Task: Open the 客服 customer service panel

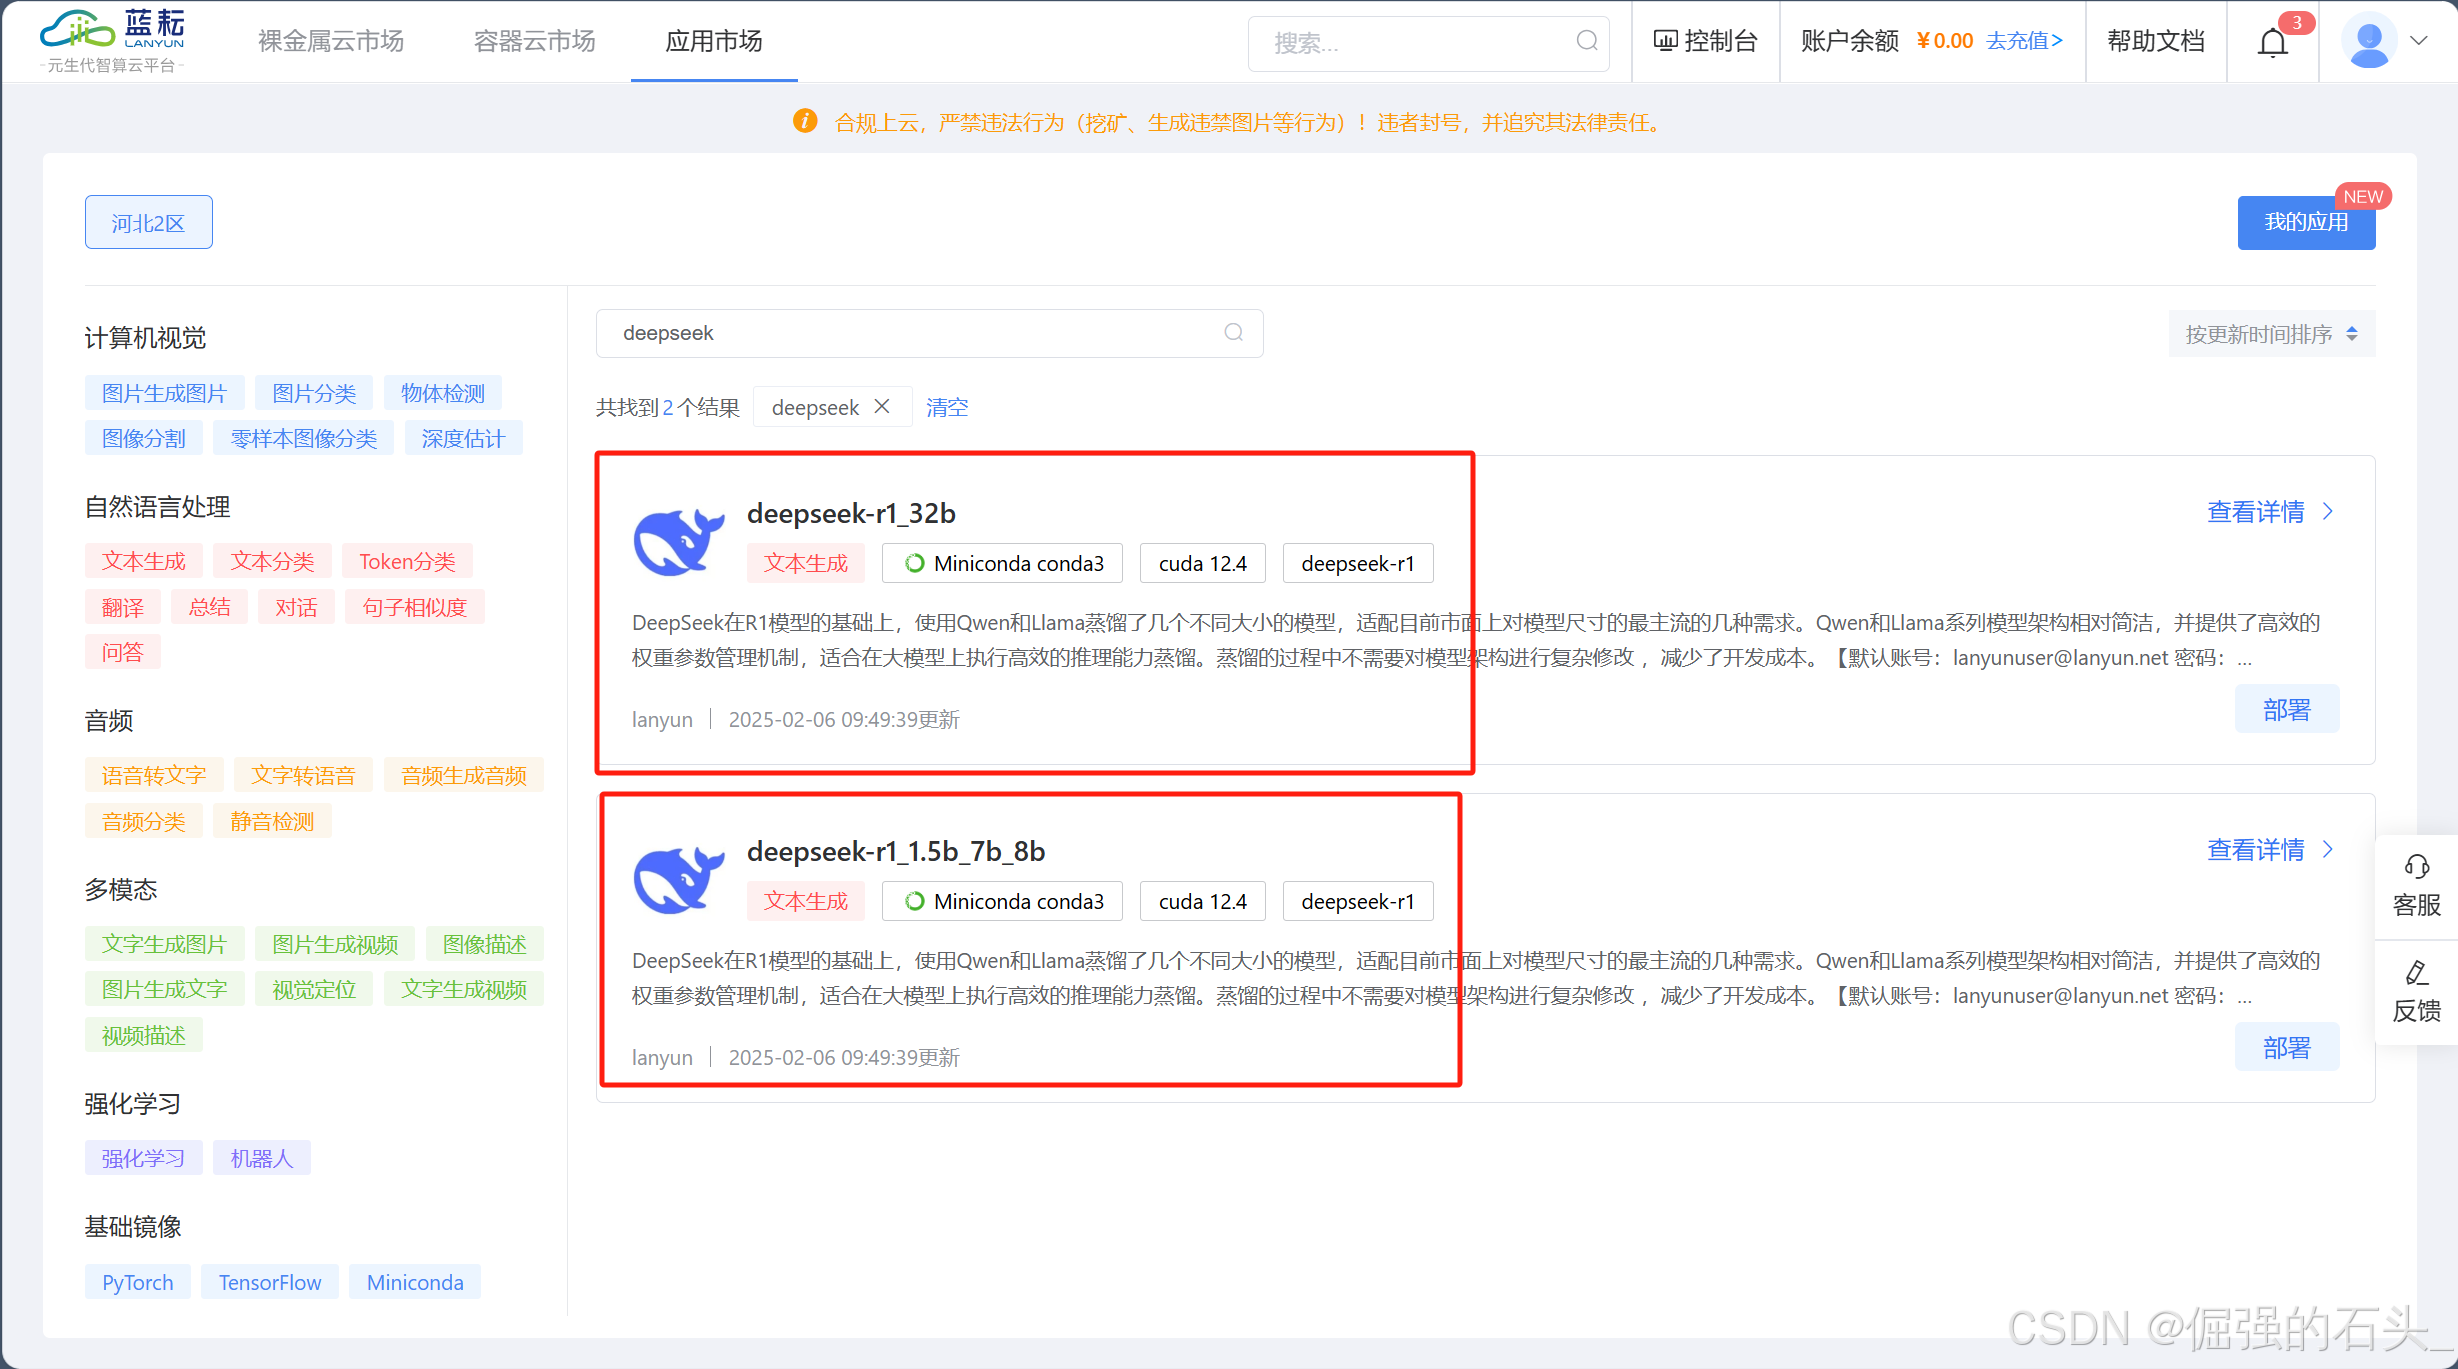Action: tap(2416, 888)
